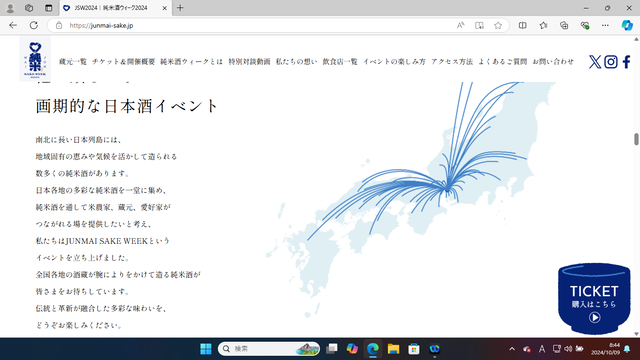Click the IME input mode A indicator
The height and width of the screenshot is (360, 640).
[x=542, y=349]
